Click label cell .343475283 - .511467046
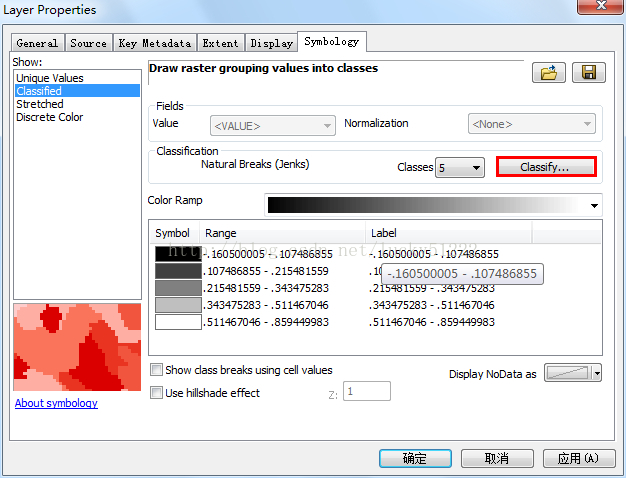 point(432,305)
